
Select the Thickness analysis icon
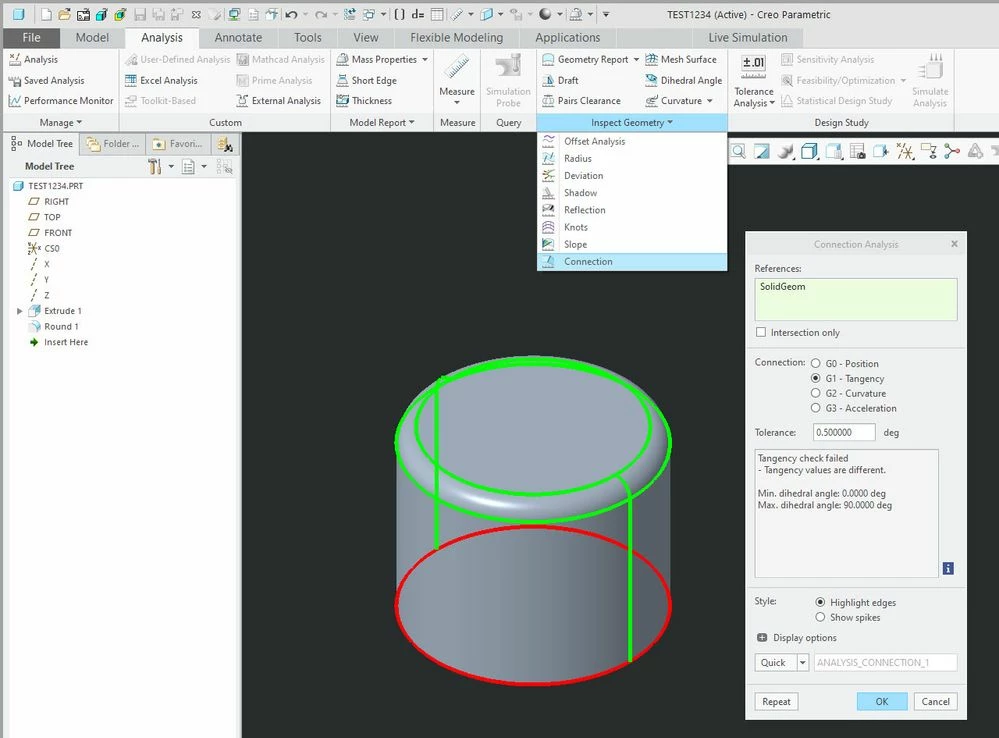(343, 101)
